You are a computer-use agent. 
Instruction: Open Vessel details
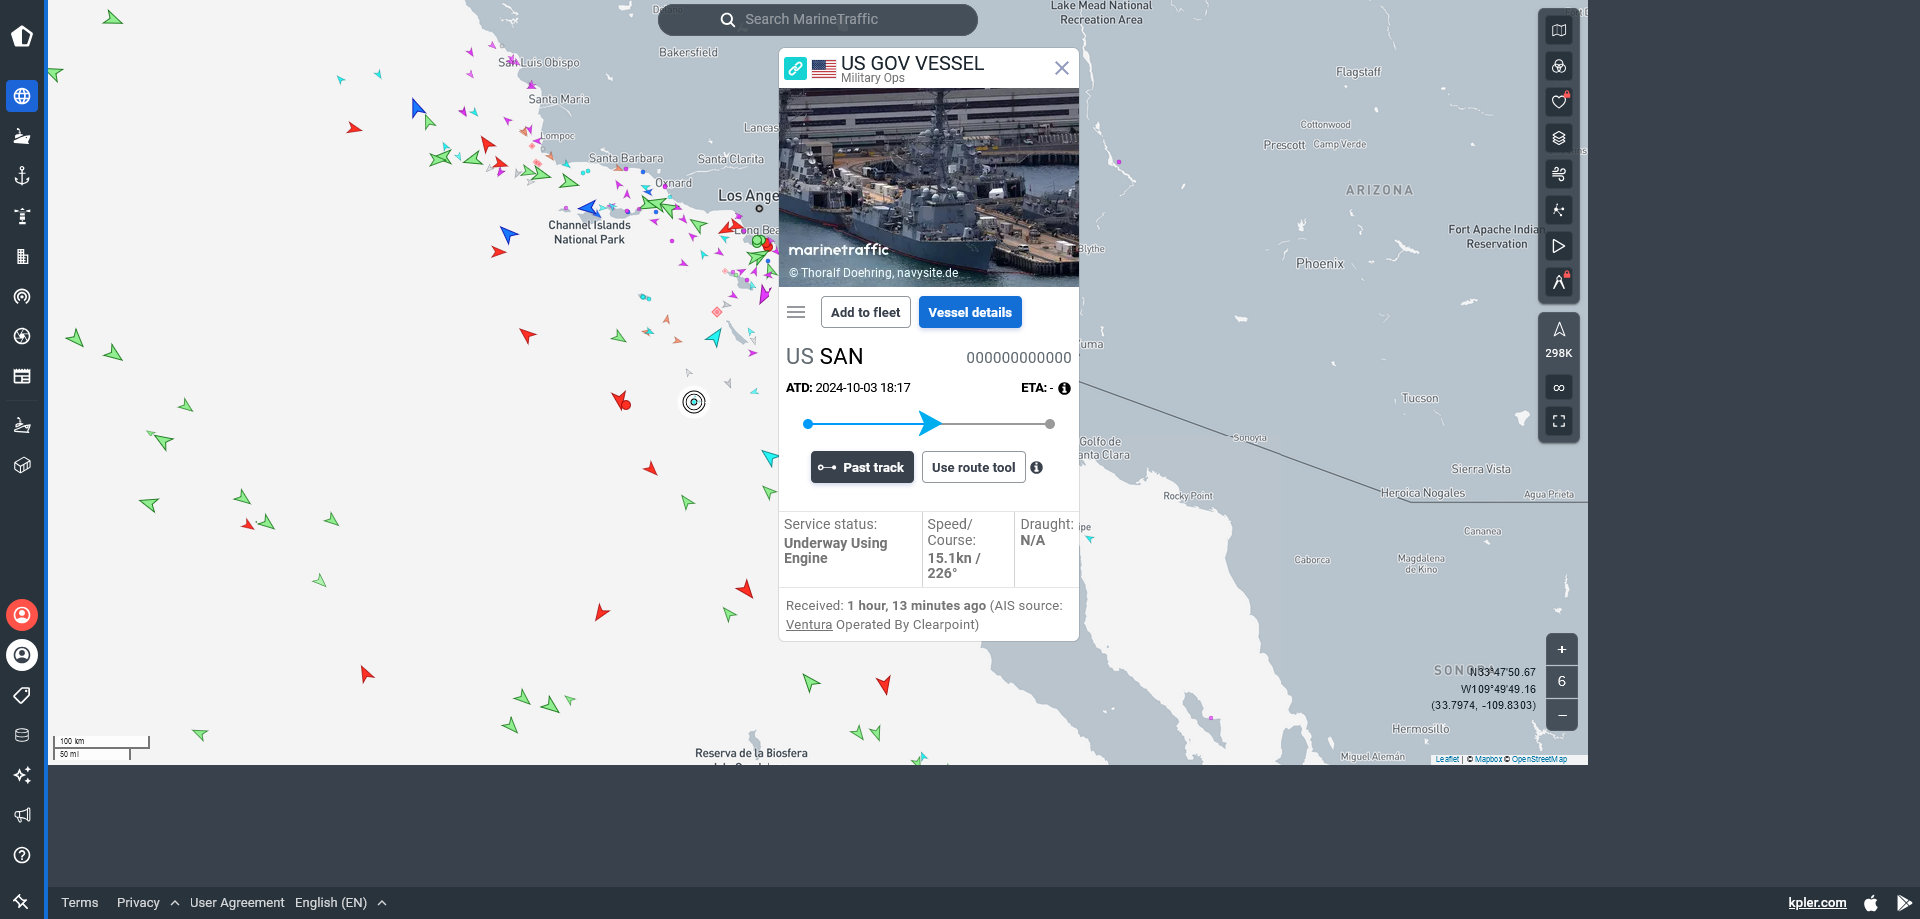[970, 312]
